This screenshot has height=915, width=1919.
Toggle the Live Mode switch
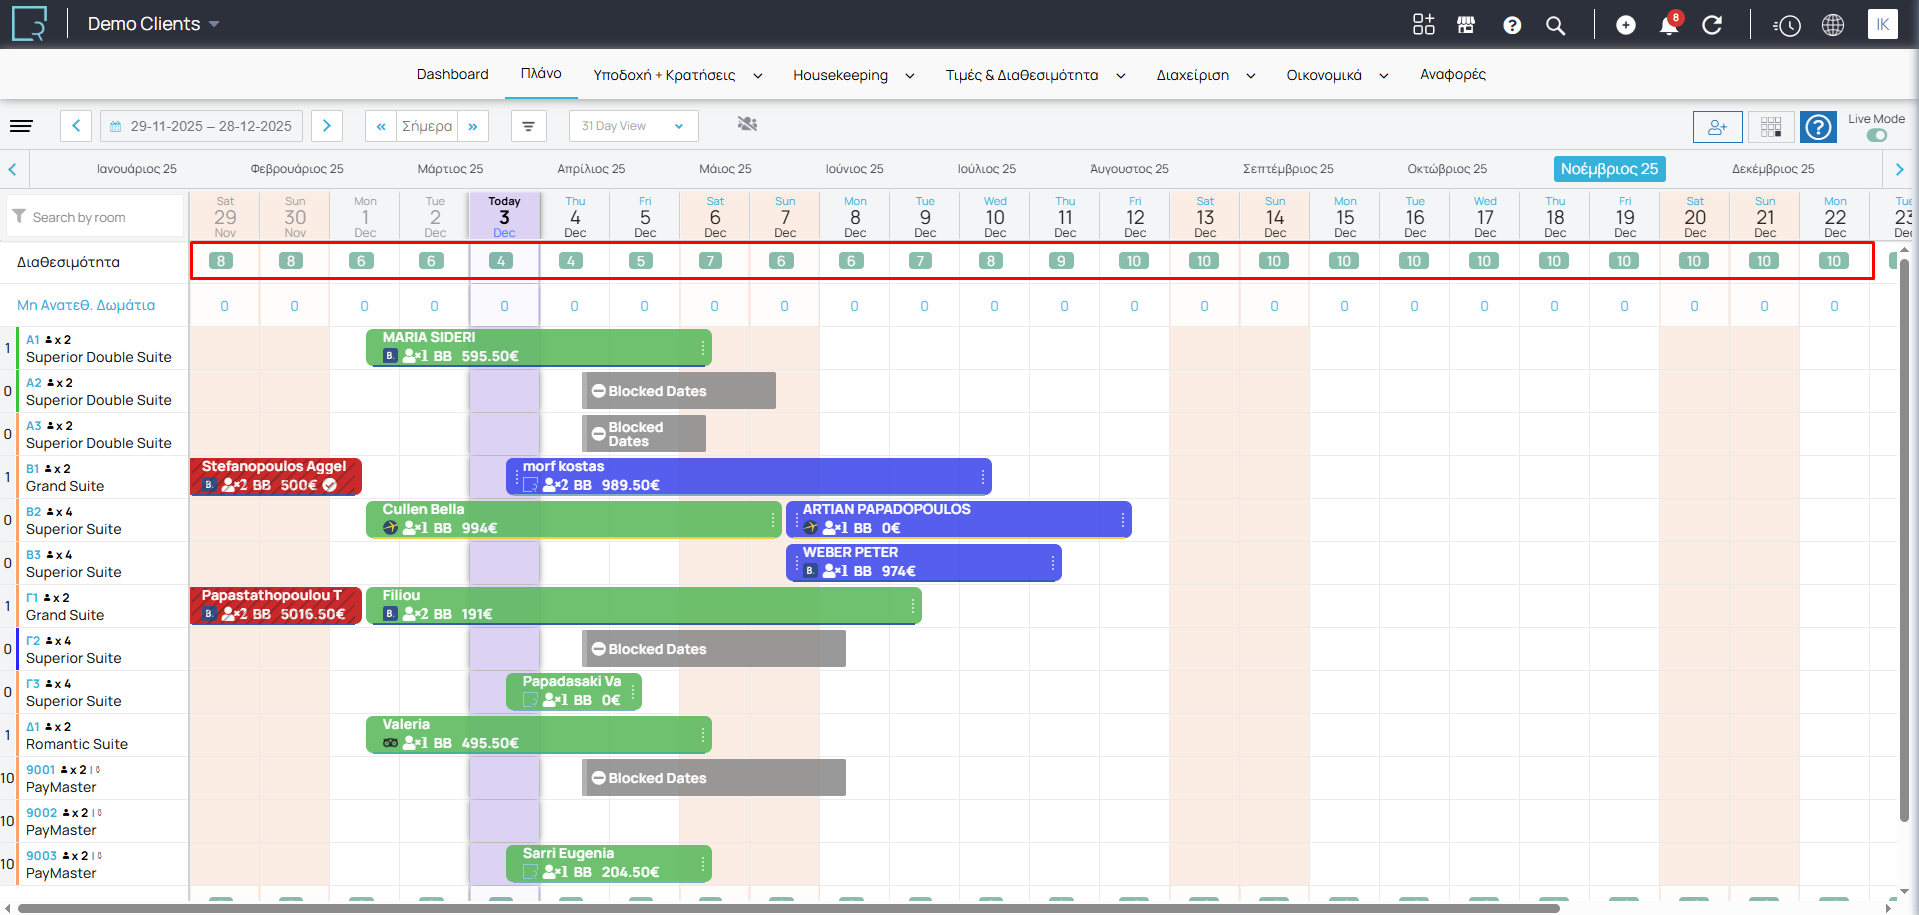pos(1876,135)
